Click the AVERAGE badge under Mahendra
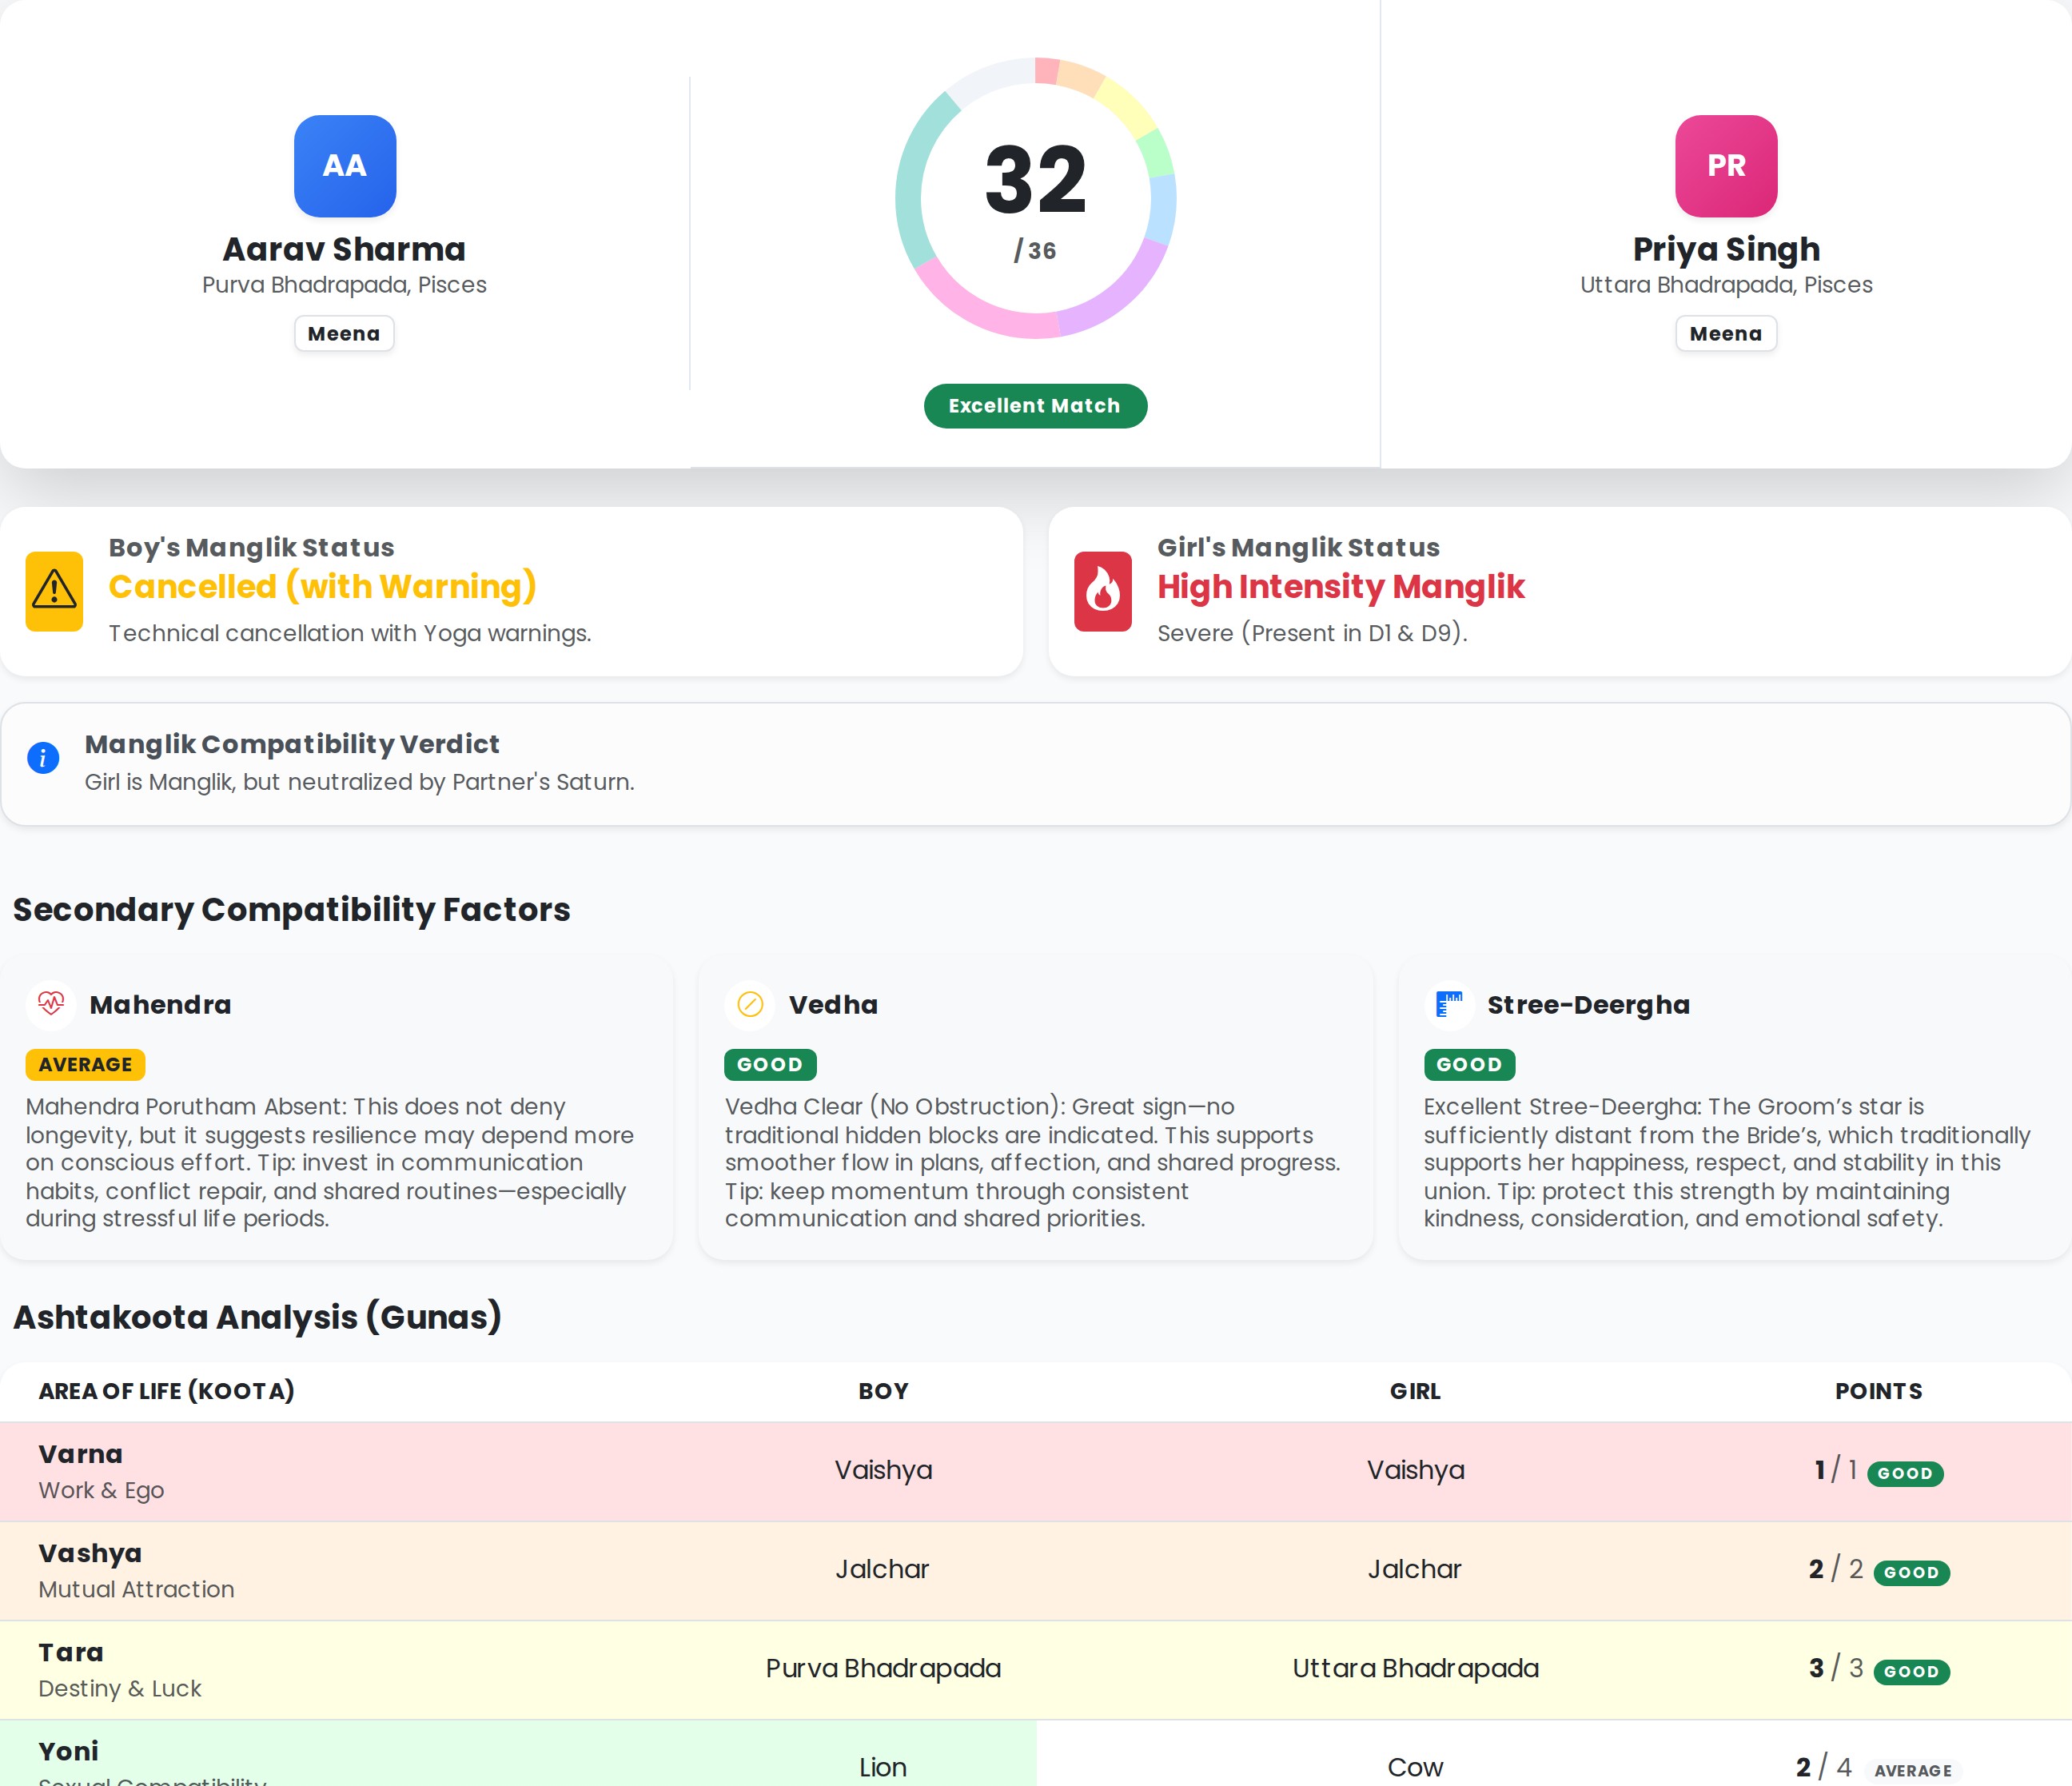Screen dimensions: 2072x1786 click(85, 1064)
